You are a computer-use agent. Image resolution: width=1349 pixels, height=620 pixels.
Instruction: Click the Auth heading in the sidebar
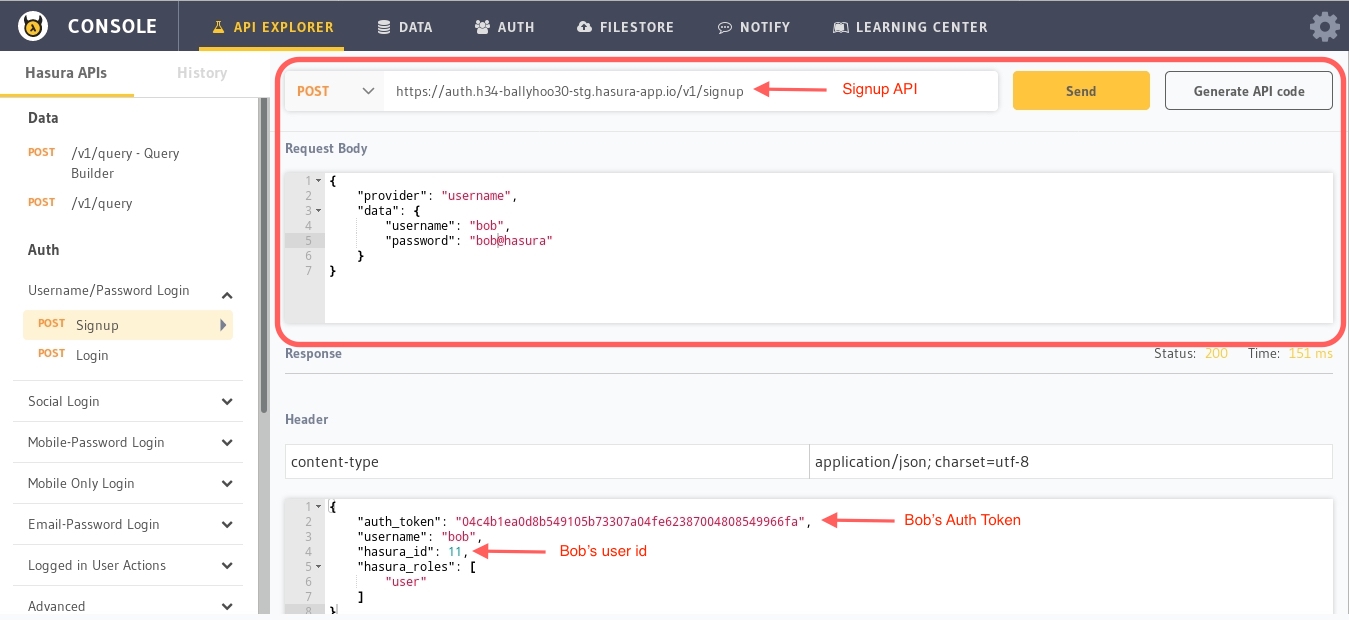coord(43,250)
